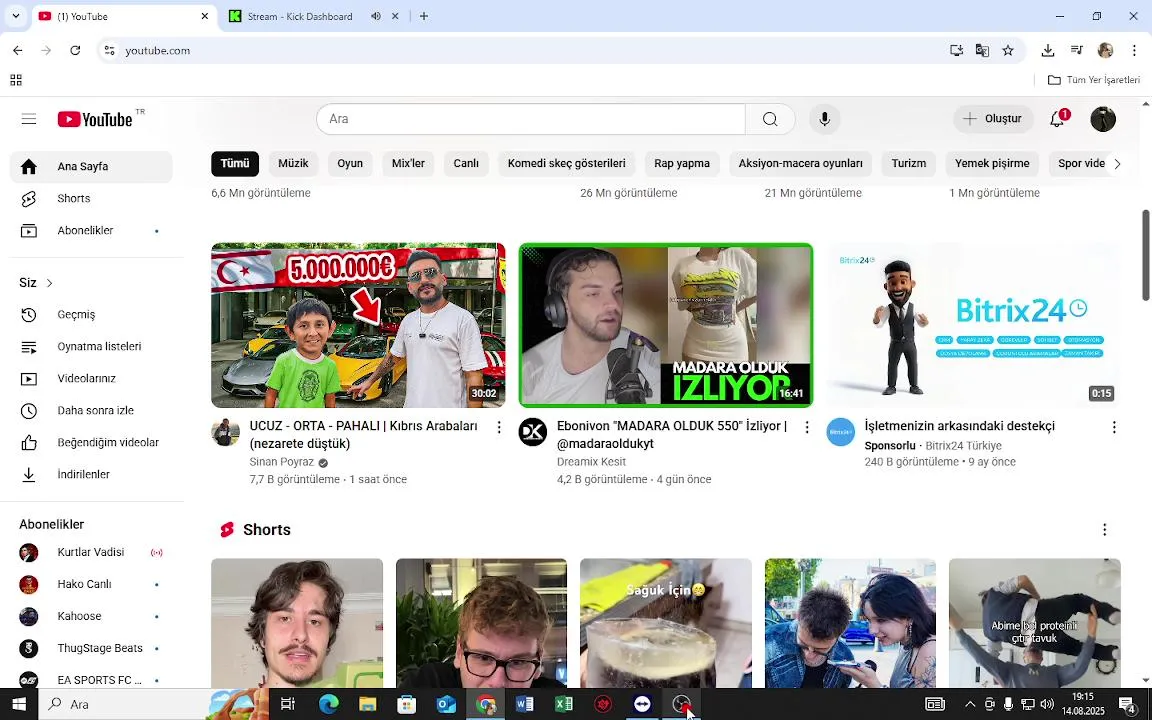Viewport: 1152px width, 720px height.
Task: Go back in browser history
Action: tap(18, 51)
